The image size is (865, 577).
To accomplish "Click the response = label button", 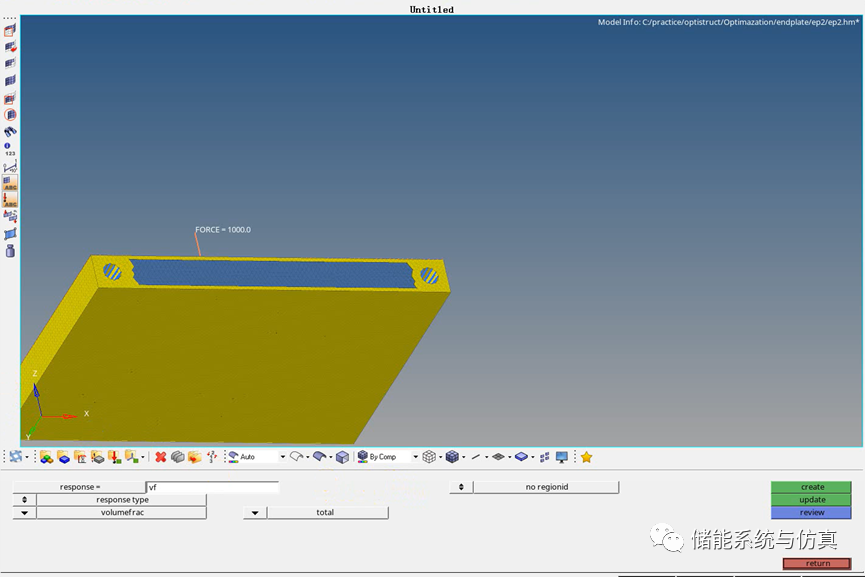I will pos(79,487).
